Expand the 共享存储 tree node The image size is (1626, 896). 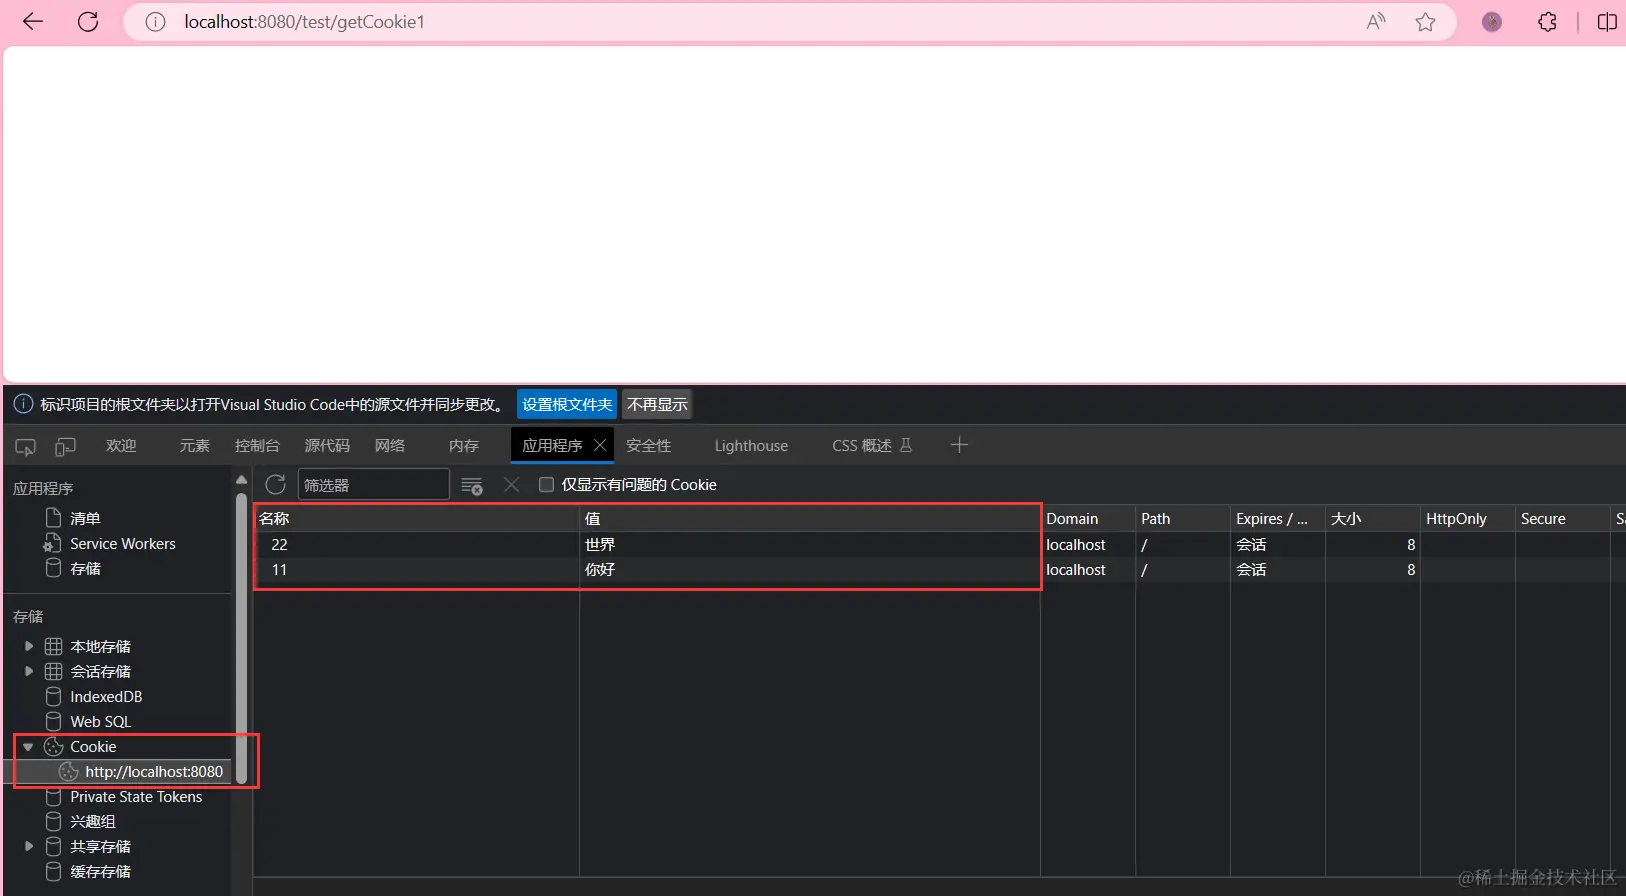[x=29, y=846]
